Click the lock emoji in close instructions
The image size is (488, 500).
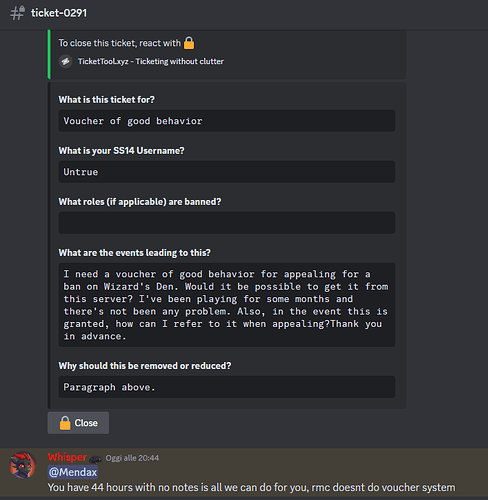click(189, 43)
